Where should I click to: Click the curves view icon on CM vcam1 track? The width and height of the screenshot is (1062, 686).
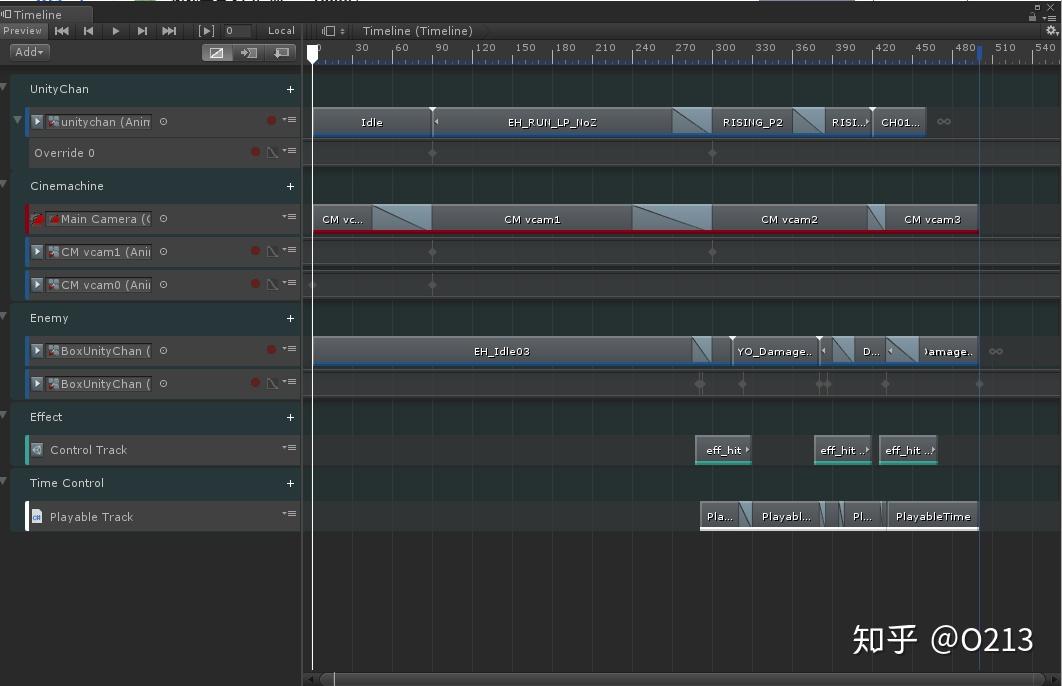pos(272,251)
